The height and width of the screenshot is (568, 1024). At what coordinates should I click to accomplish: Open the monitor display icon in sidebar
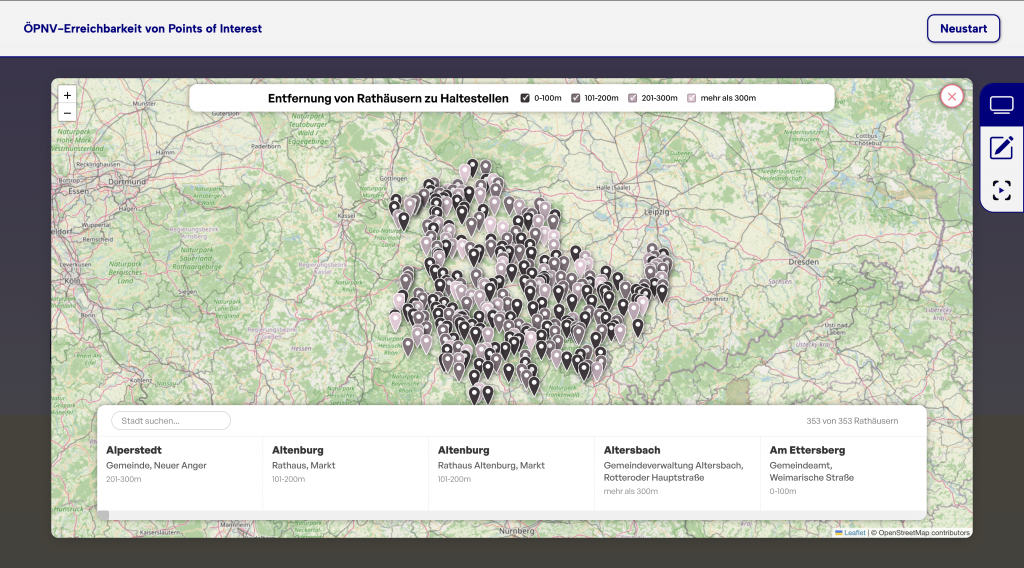[1001, 104]
